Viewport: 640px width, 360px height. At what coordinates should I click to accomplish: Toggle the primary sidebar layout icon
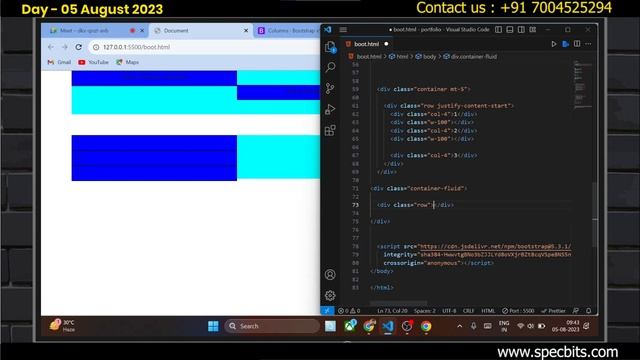coord(498,29)
